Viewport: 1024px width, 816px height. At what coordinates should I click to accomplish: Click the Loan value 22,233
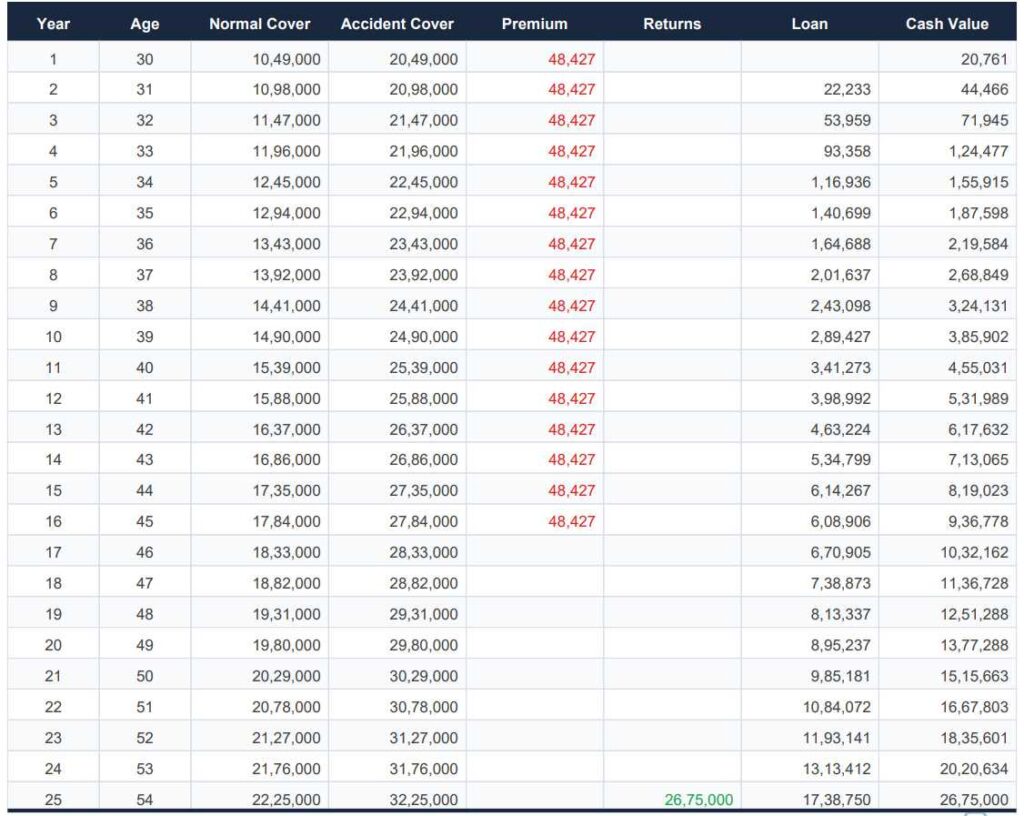pos(846,89)
